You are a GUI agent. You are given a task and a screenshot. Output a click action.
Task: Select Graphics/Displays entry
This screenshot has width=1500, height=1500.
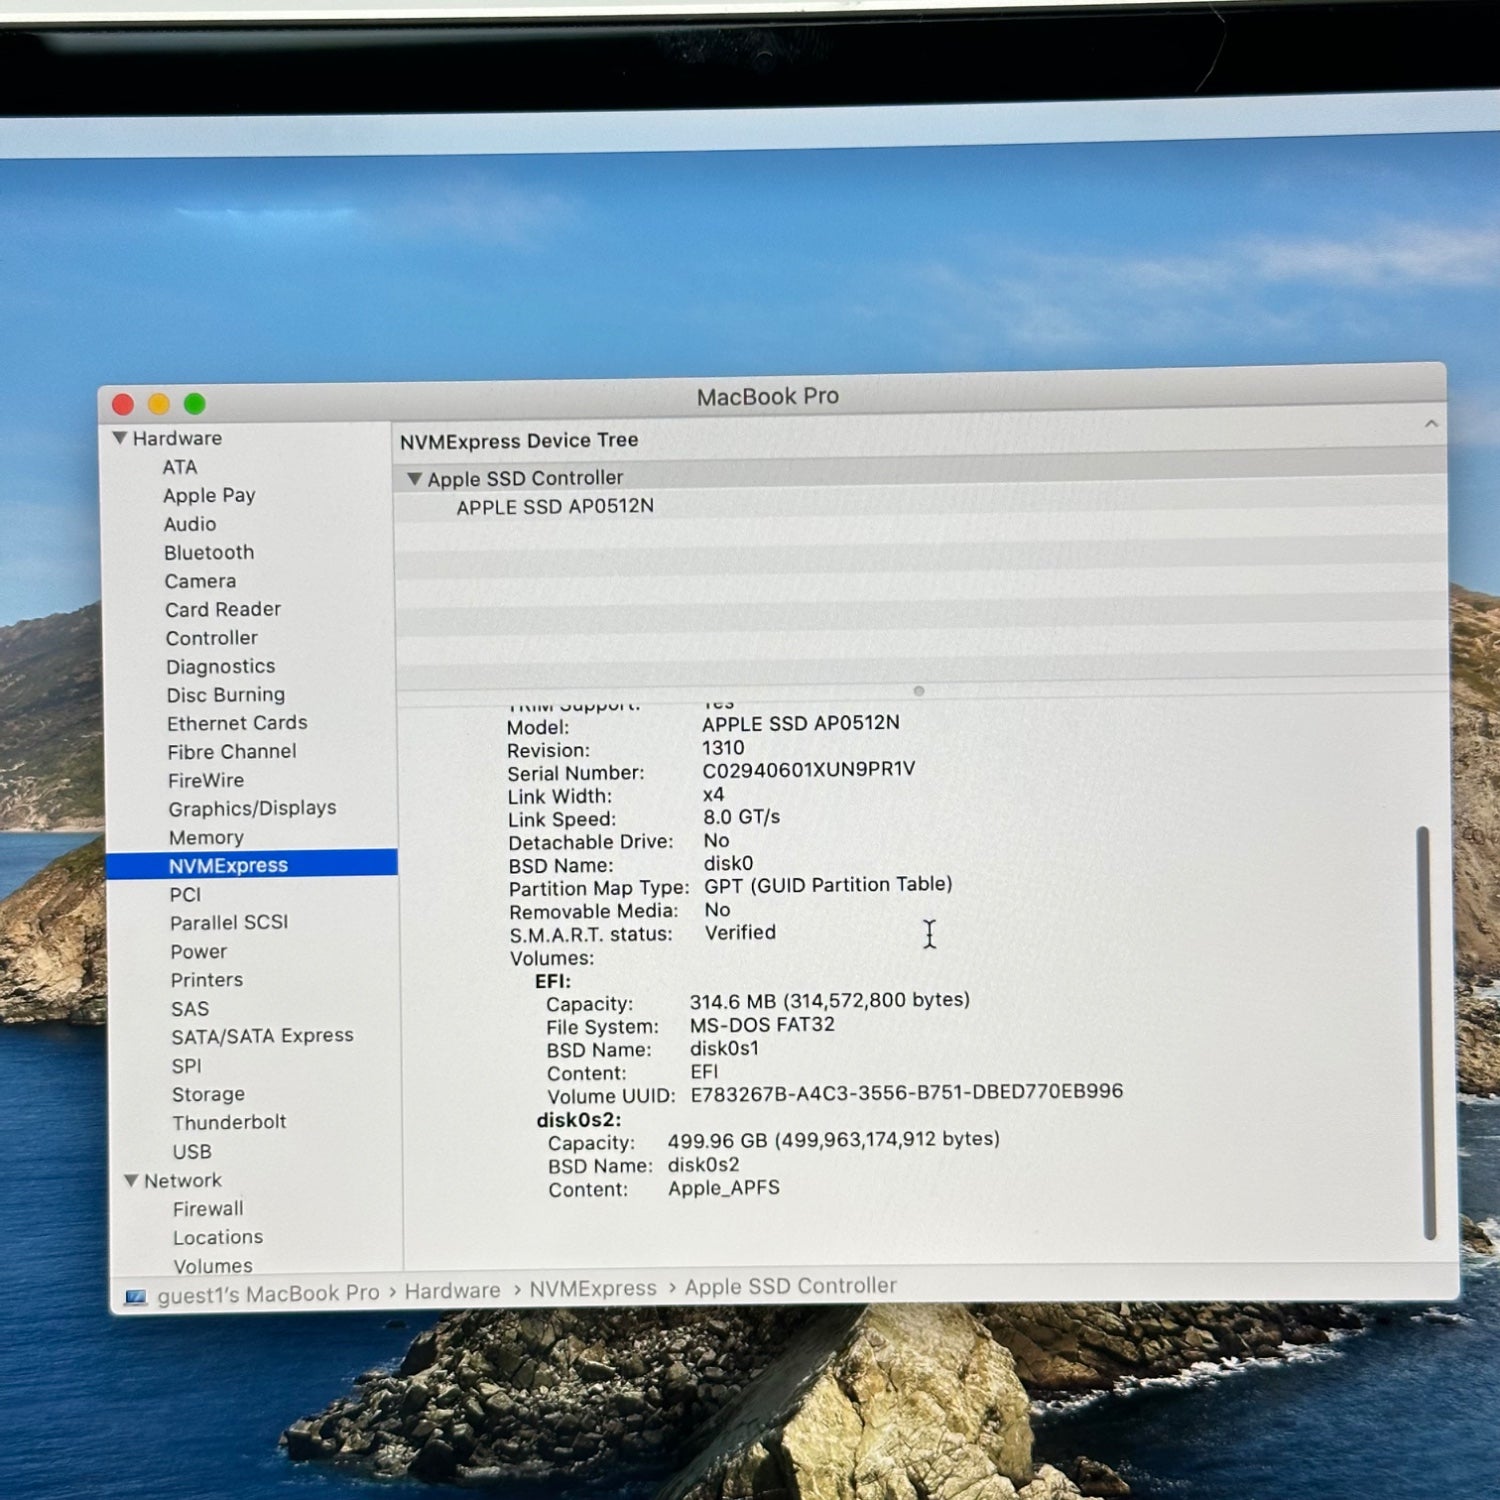252,809
